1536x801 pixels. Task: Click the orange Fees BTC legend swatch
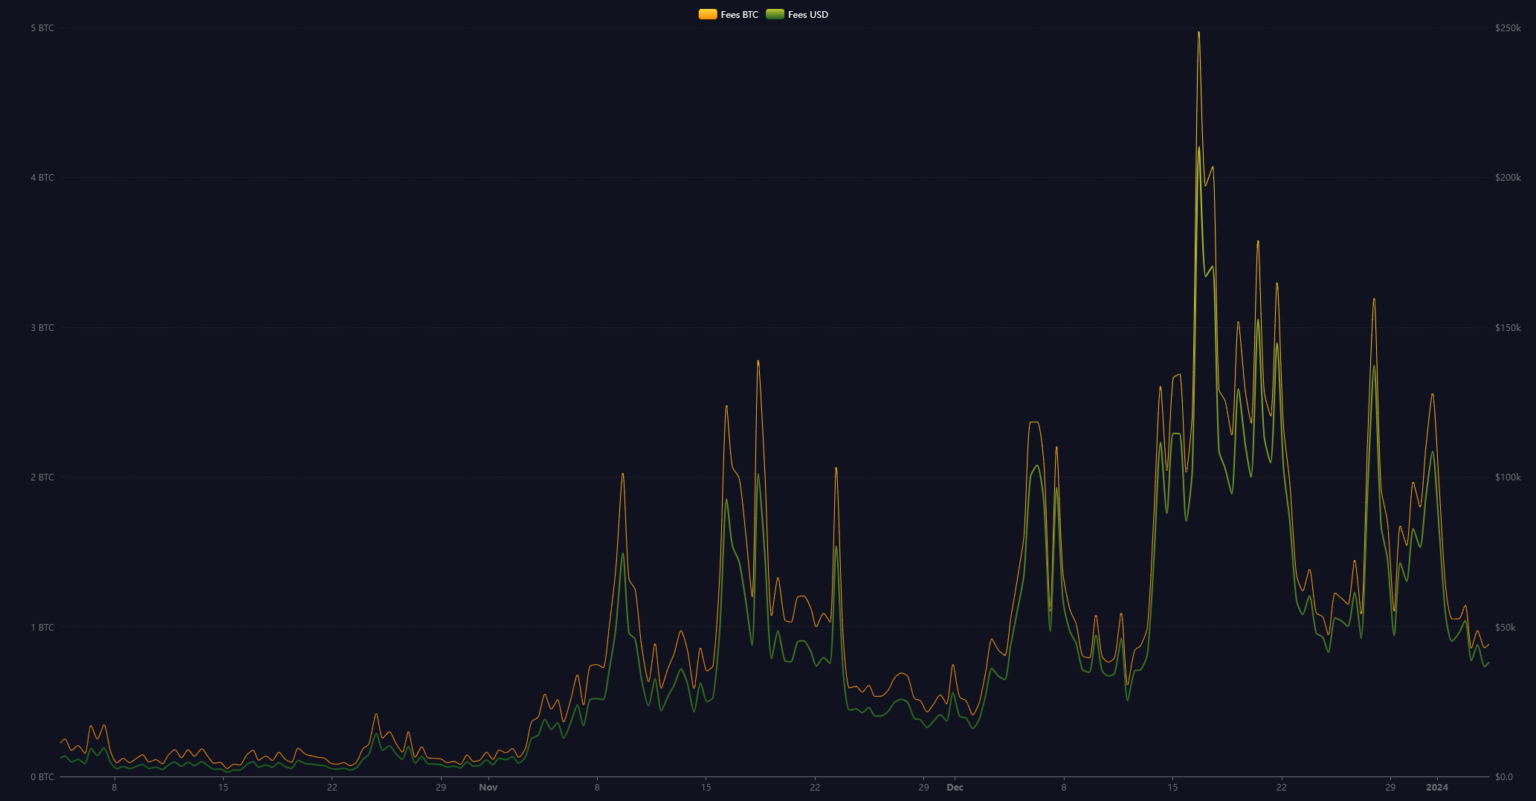(707, 14)
